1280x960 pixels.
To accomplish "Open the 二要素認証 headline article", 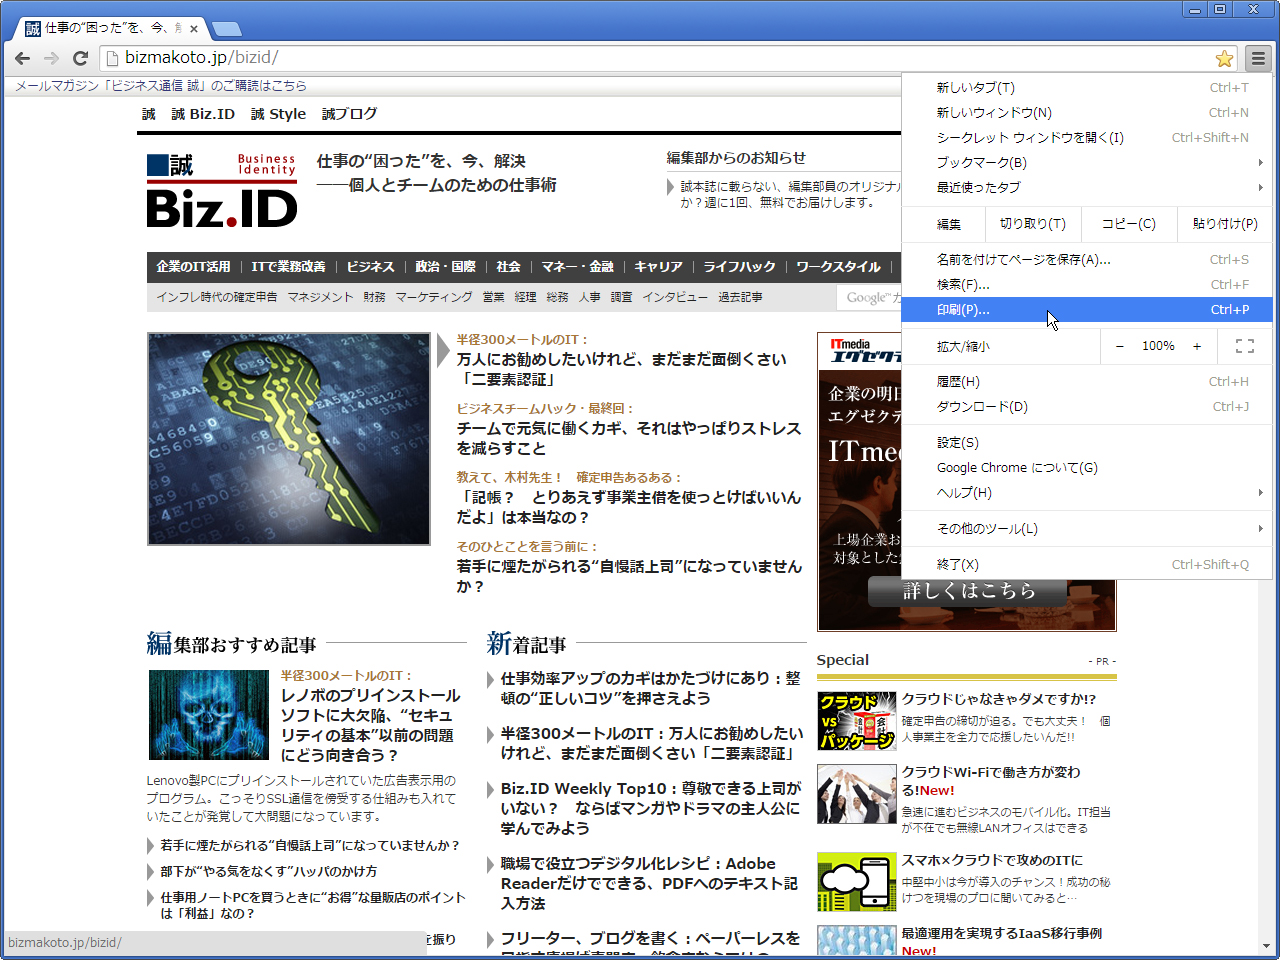I will tap(622, 369).
